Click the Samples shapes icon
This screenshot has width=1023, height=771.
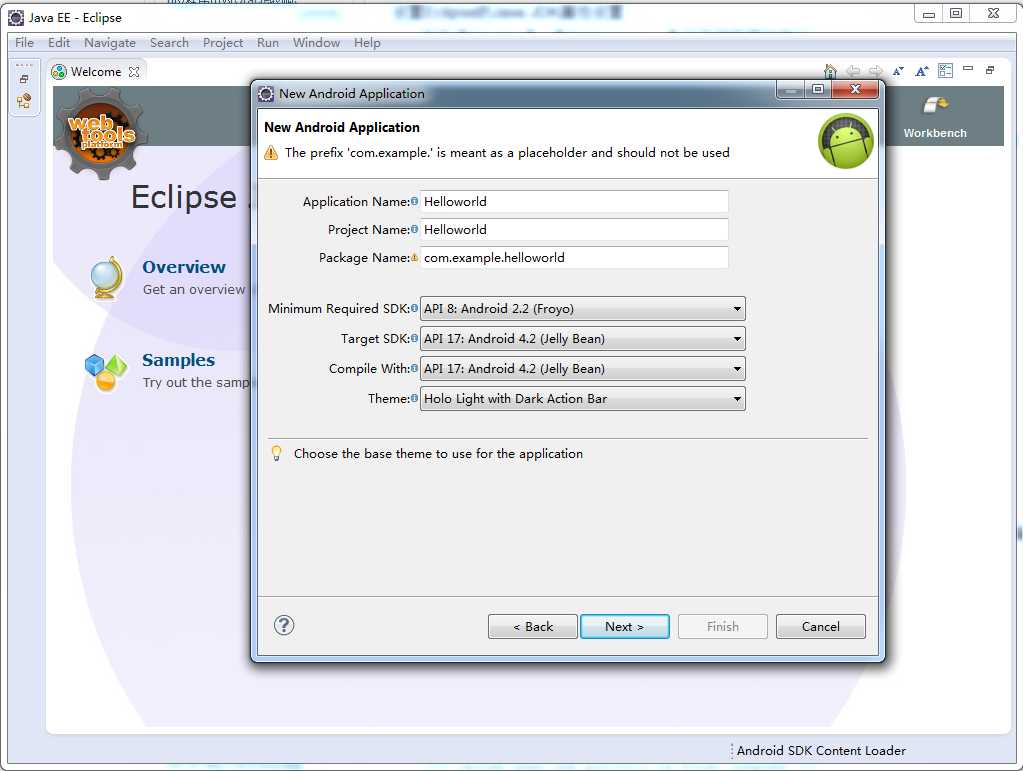coord(105,372)
